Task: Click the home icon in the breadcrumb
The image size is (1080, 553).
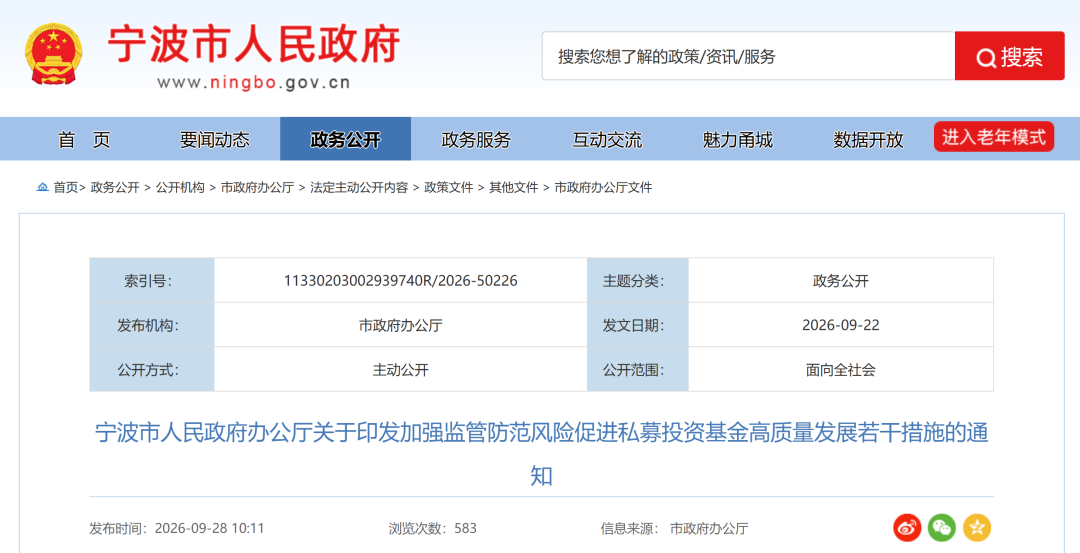Action: 43,187
